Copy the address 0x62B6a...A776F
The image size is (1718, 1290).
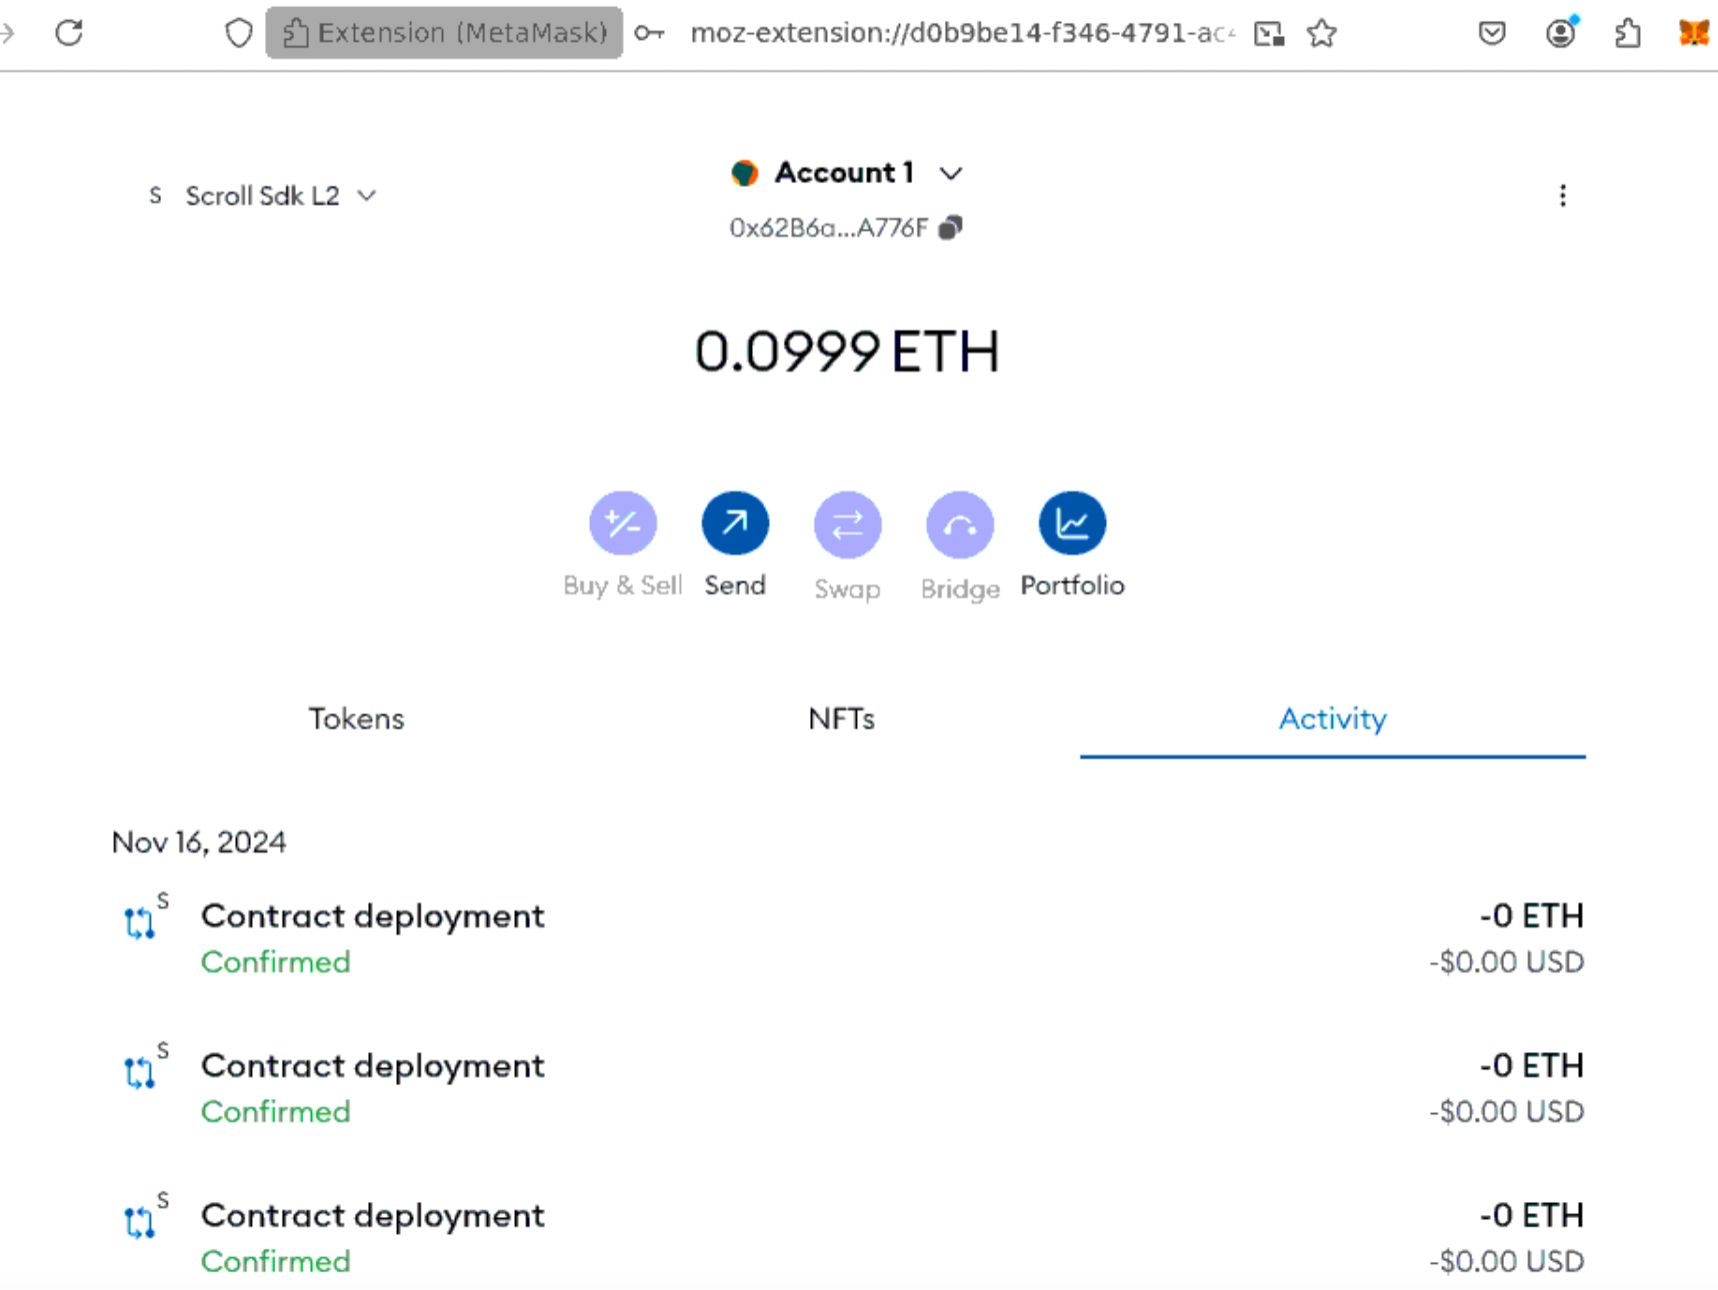tap(845, 228)
